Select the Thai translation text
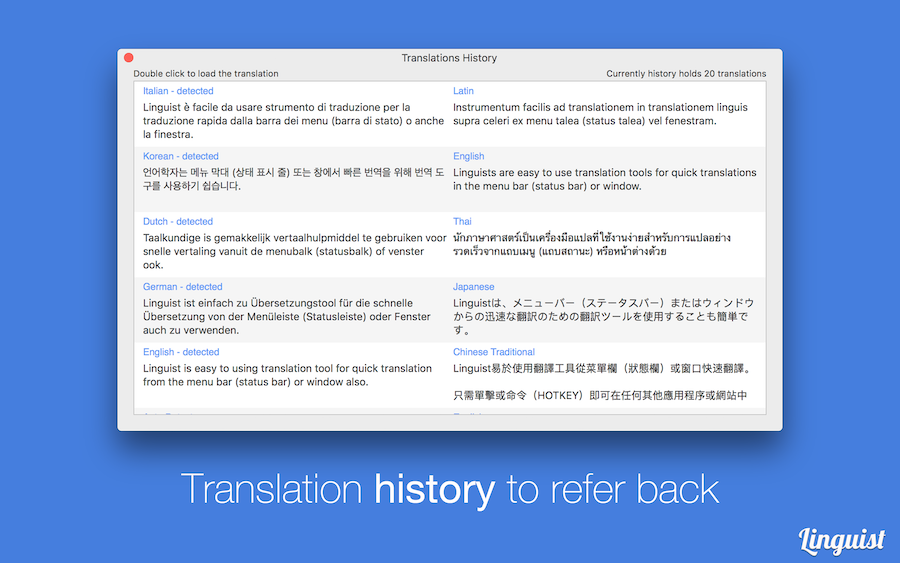This screenshot has height=563, width=900. click(592, 244)
